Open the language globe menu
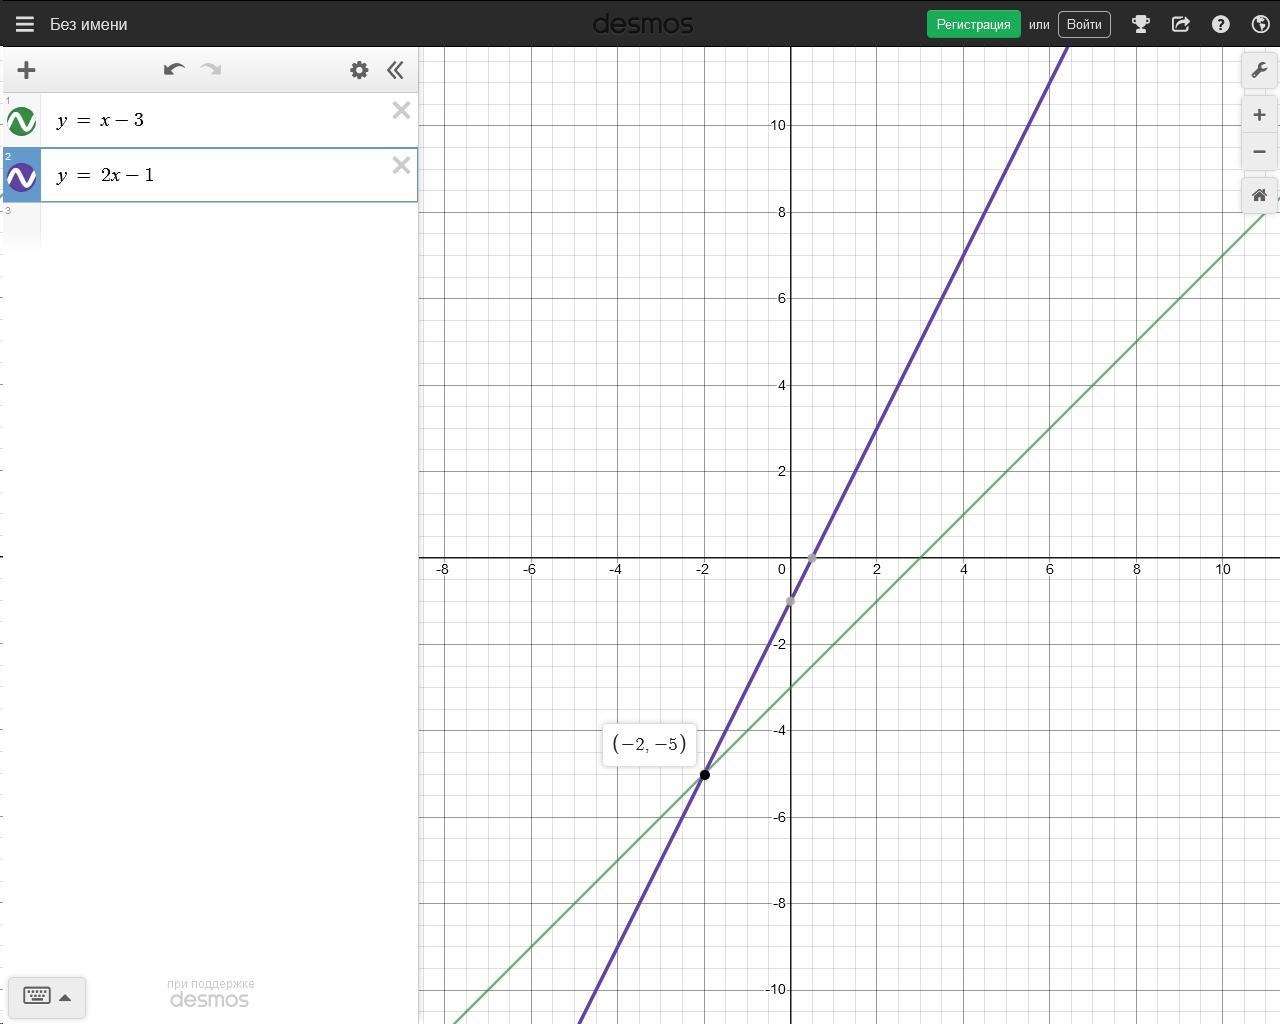 1260,24
